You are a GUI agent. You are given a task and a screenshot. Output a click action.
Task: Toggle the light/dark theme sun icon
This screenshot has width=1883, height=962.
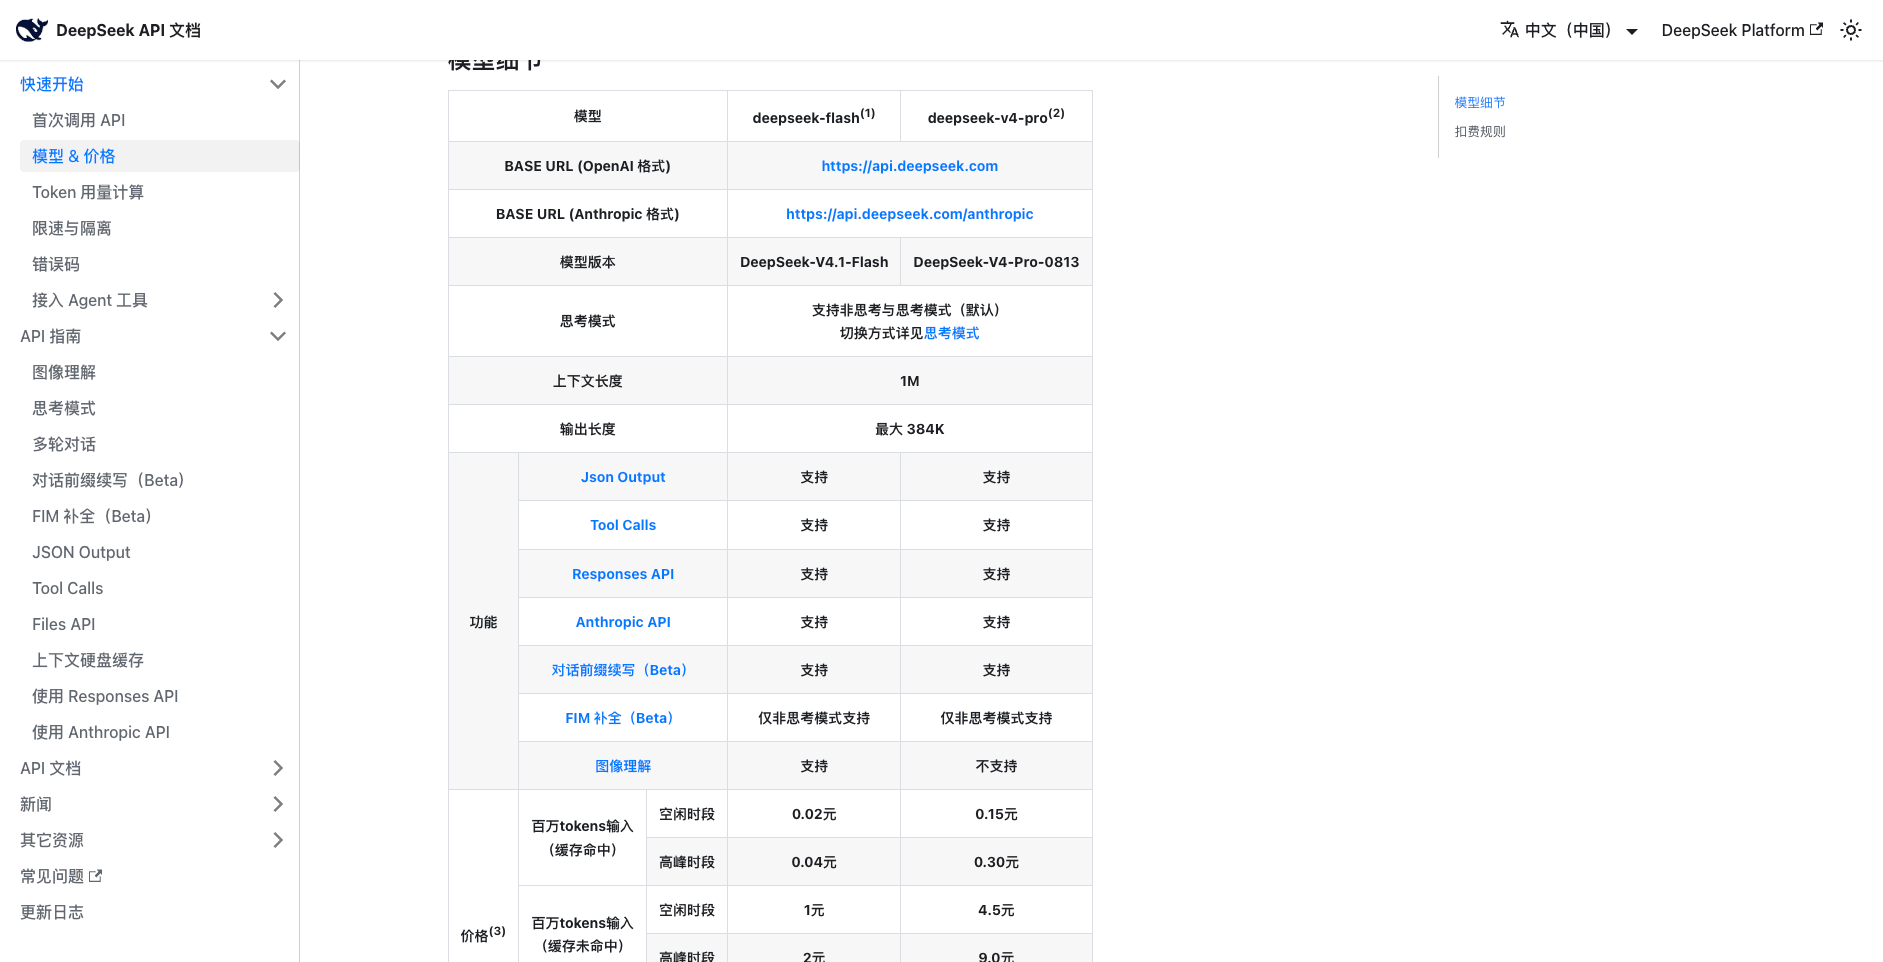[x=1851, y=30]
